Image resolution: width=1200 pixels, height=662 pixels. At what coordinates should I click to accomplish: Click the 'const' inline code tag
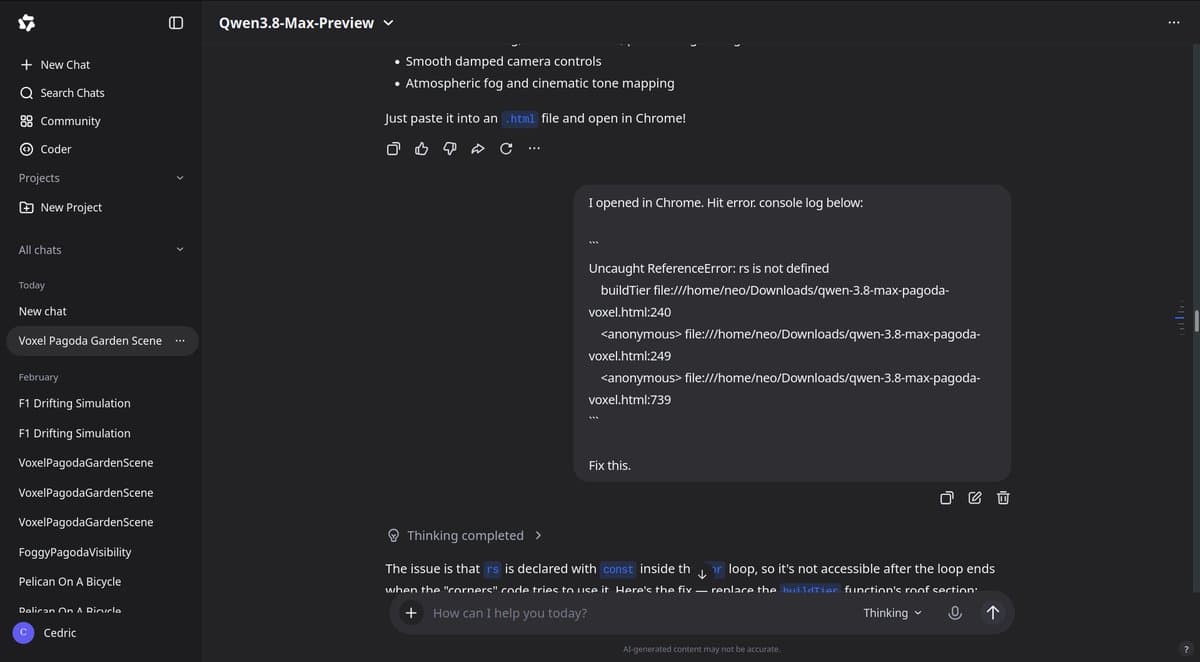(618, 569)
